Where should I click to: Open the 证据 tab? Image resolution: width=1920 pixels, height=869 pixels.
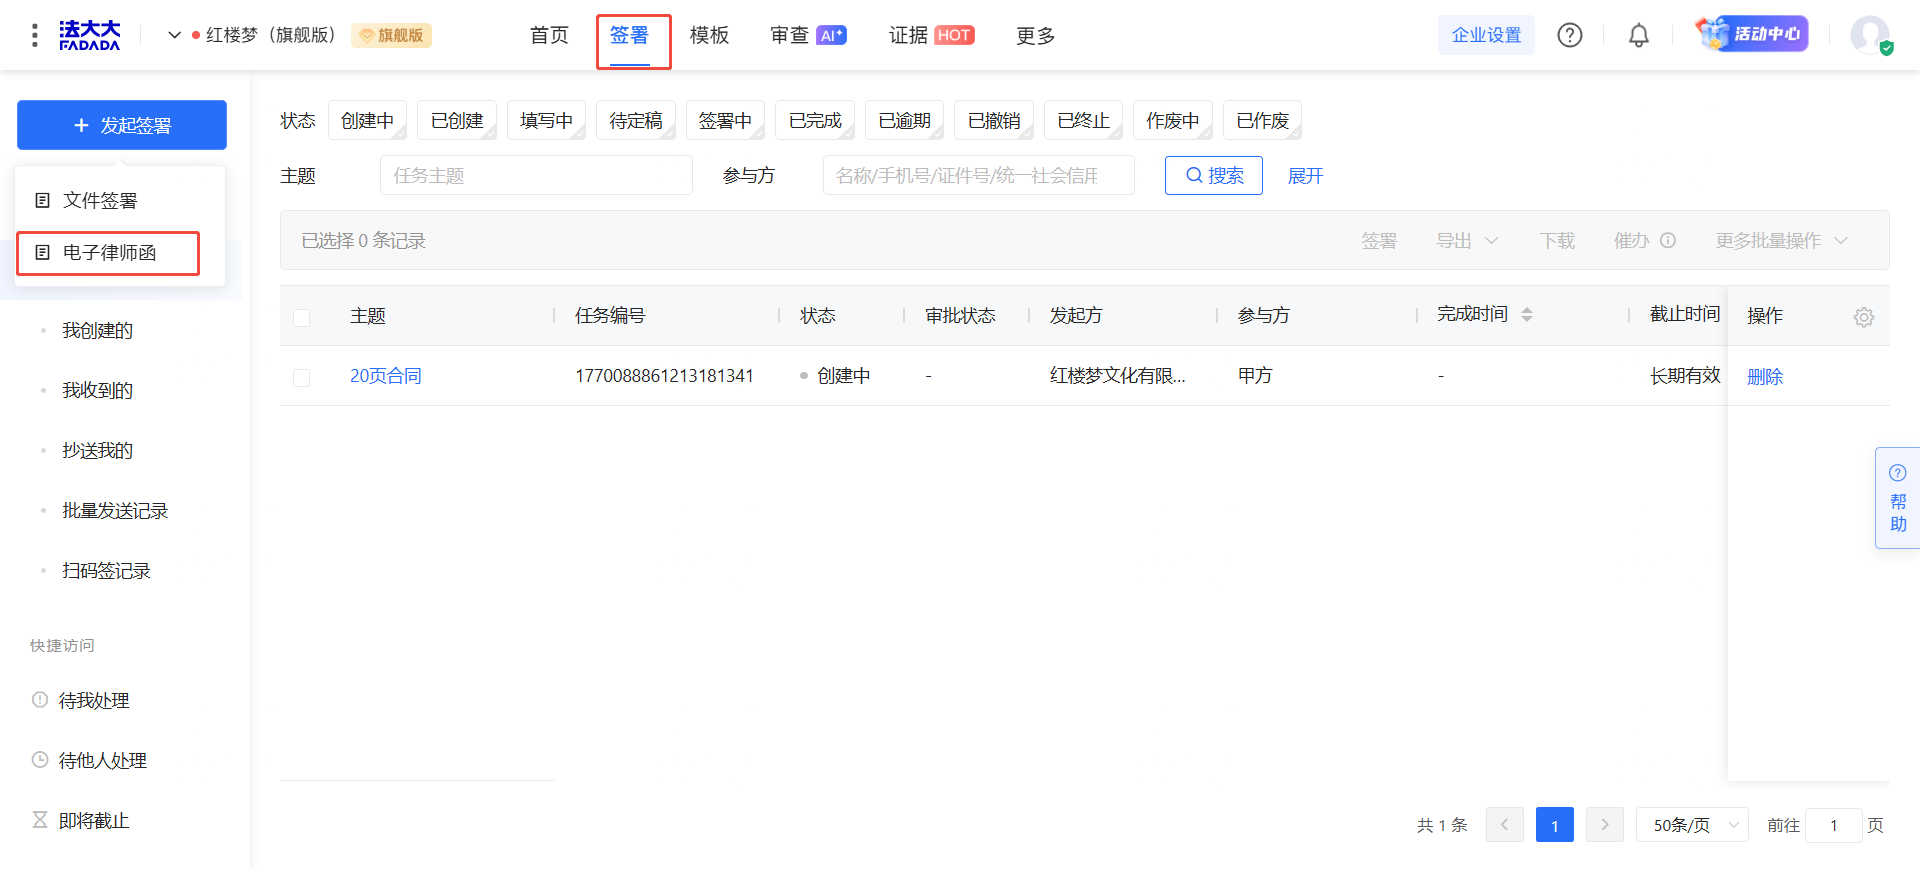[x=931, y=36]
